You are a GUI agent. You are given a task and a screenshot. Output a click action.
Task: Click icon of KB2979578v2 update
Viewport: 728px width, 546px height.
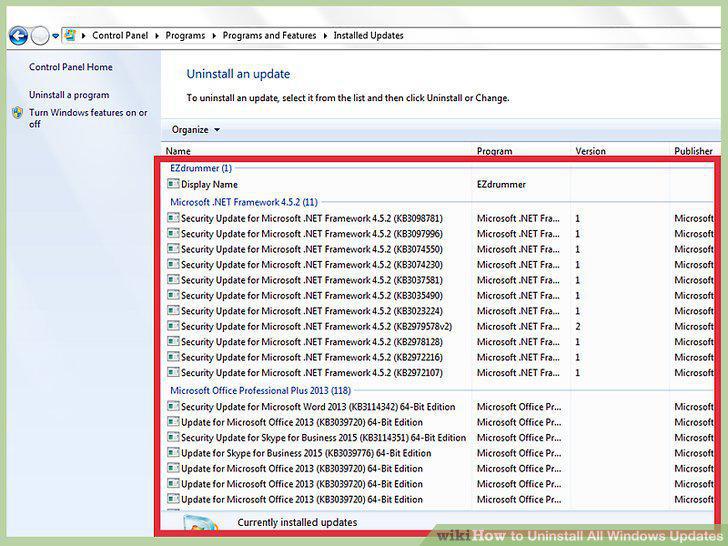[x=173, y=326]
